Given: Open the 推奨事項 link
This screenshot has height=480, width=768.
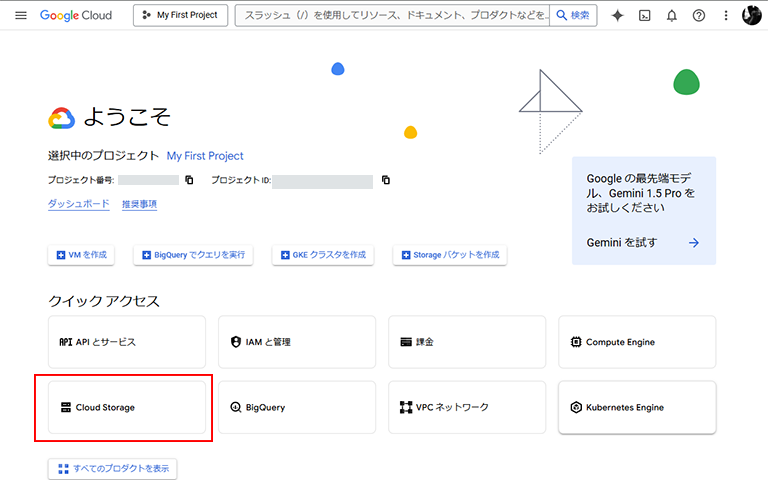Looking at the screenshot, I should 139,204.
